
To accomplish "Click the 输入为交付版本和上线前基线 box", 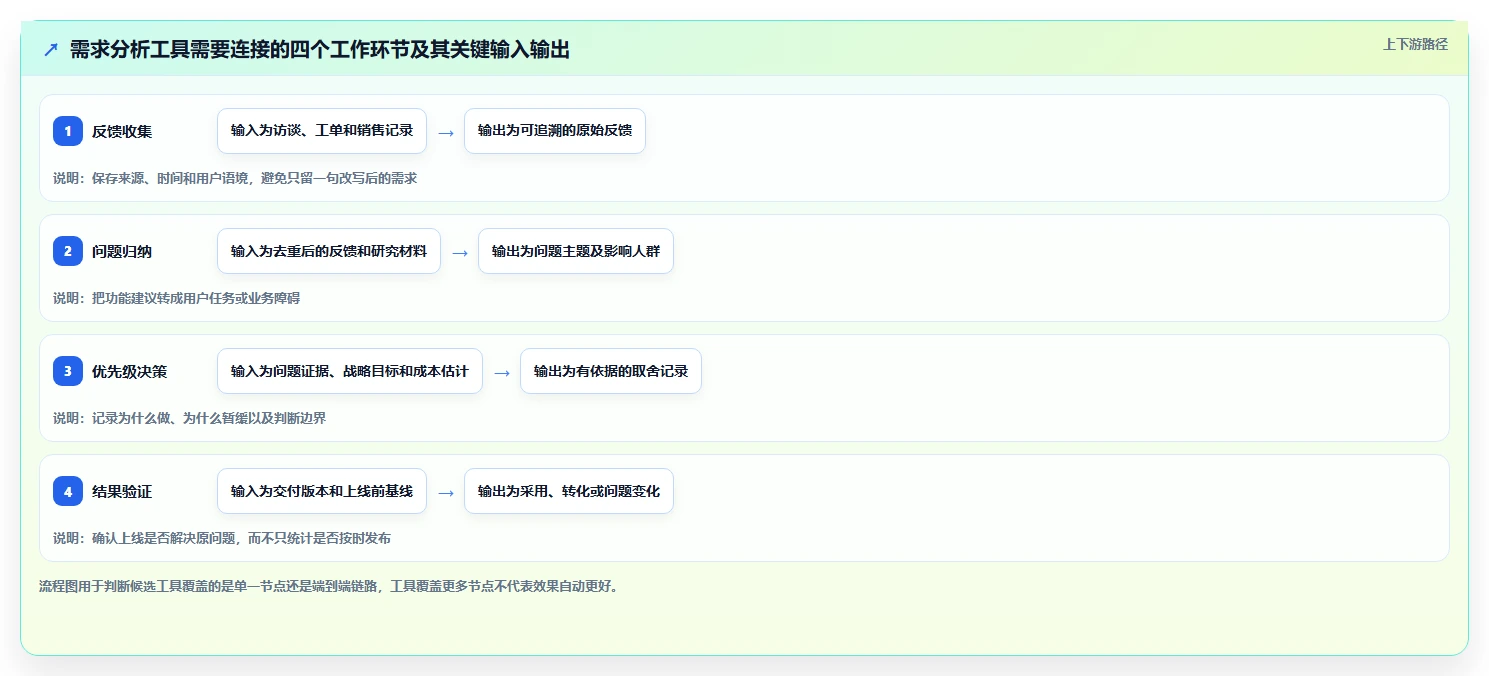I will [322, 491].
